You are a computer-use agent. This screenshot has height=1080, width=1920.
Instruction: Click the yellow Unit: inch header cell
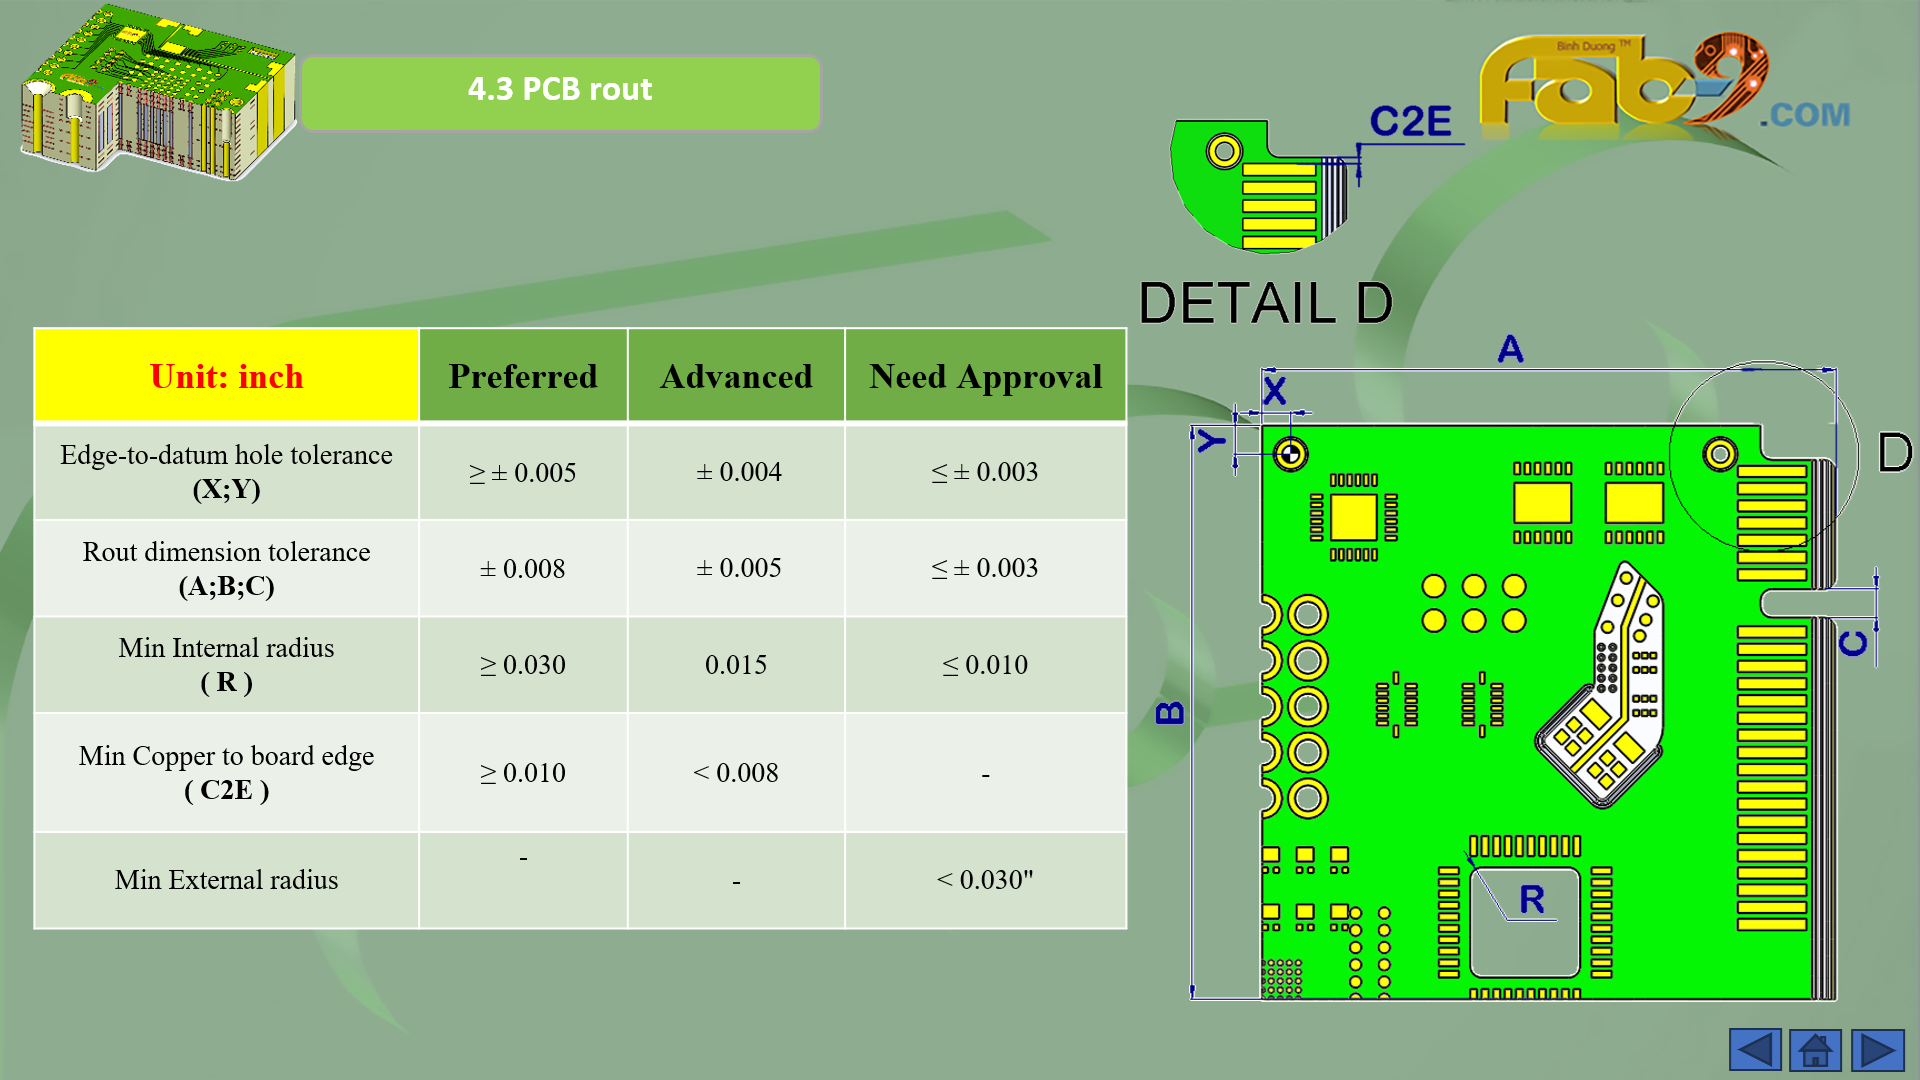point(226,376)
